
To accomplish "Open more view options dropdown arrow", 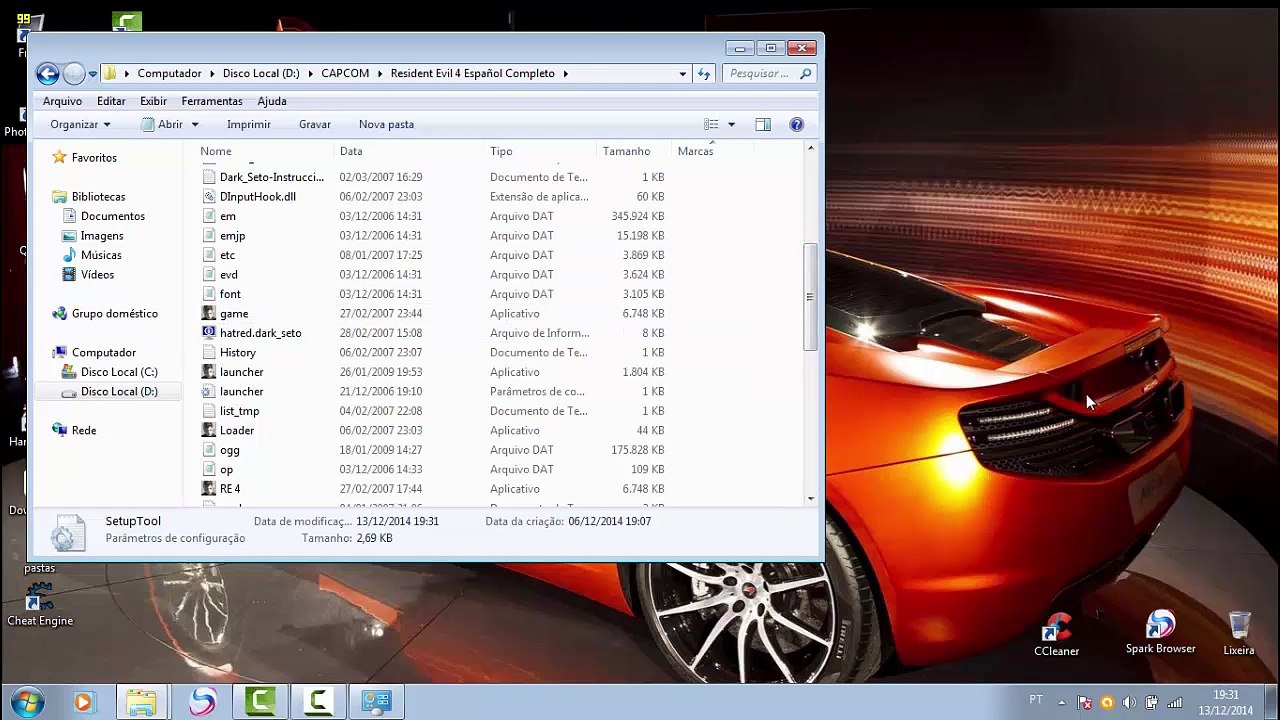I will [x=731, y=124].
